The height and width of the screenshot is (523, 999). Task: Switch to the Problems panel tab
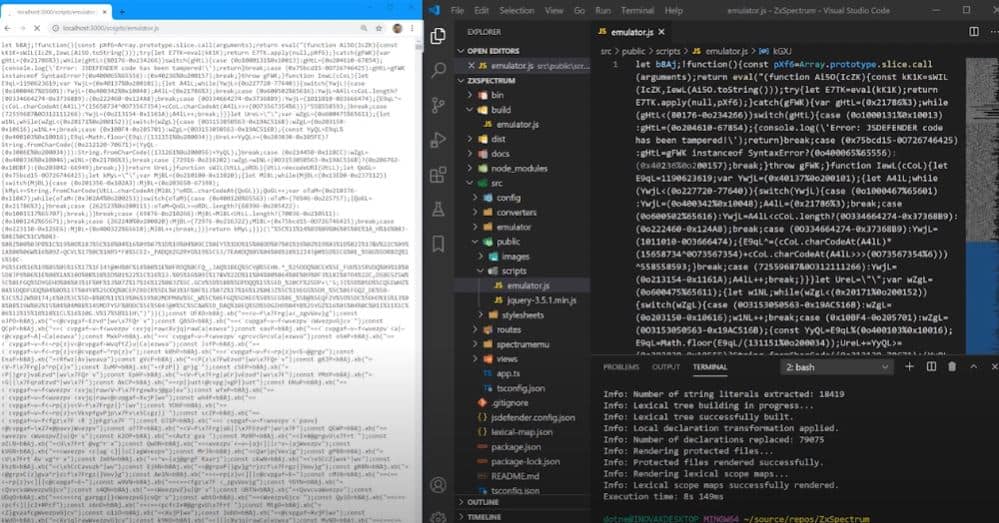(x=621, y=367)
